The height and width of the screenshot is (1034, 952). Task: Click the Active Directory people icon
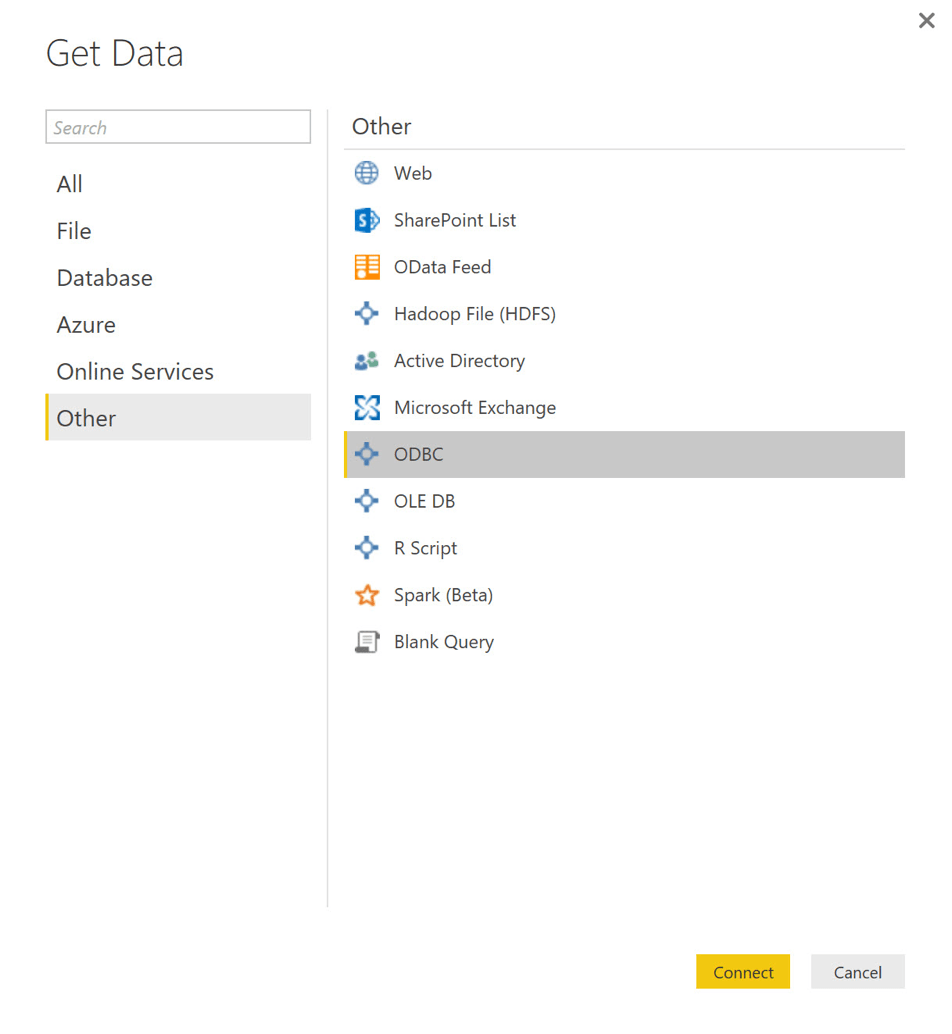pos(366,361)
